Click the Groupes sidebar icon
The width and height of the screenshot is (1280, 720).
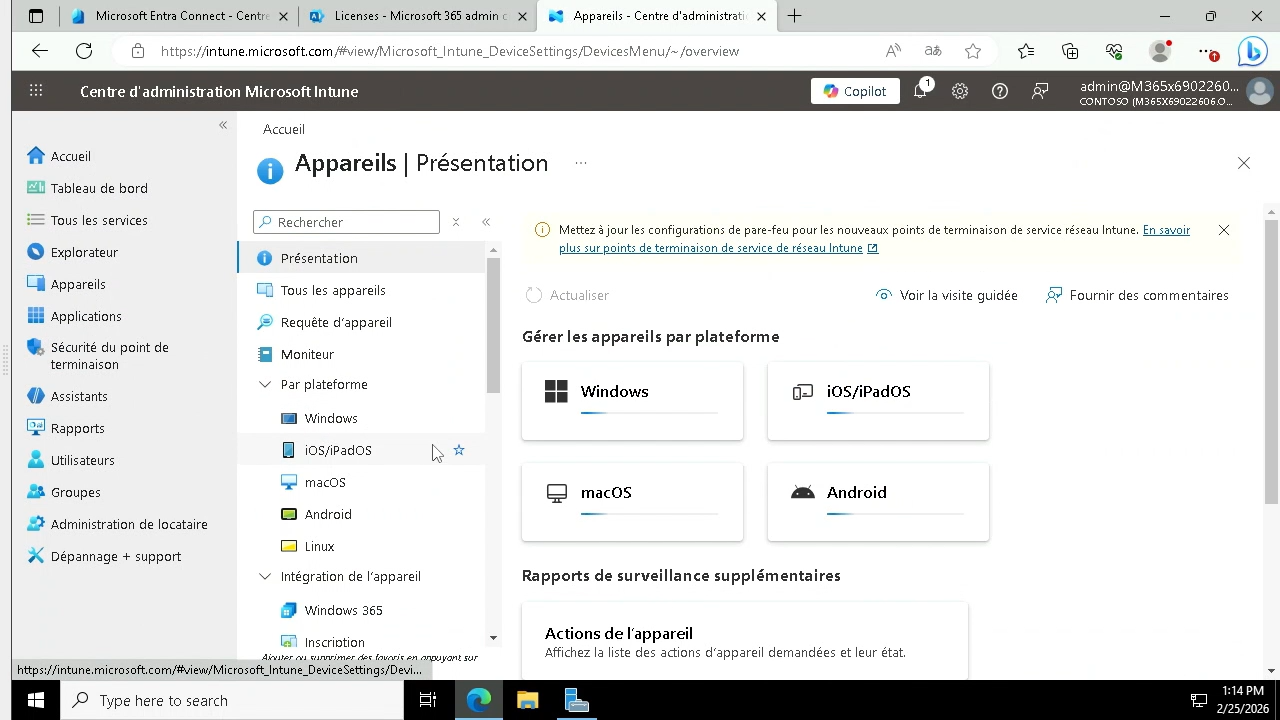click(36, 492)
